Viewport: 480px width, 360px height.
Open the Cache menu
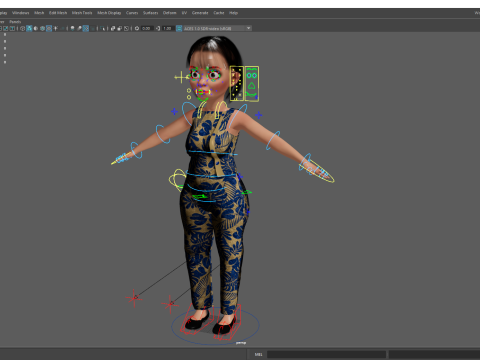point(219,13)
